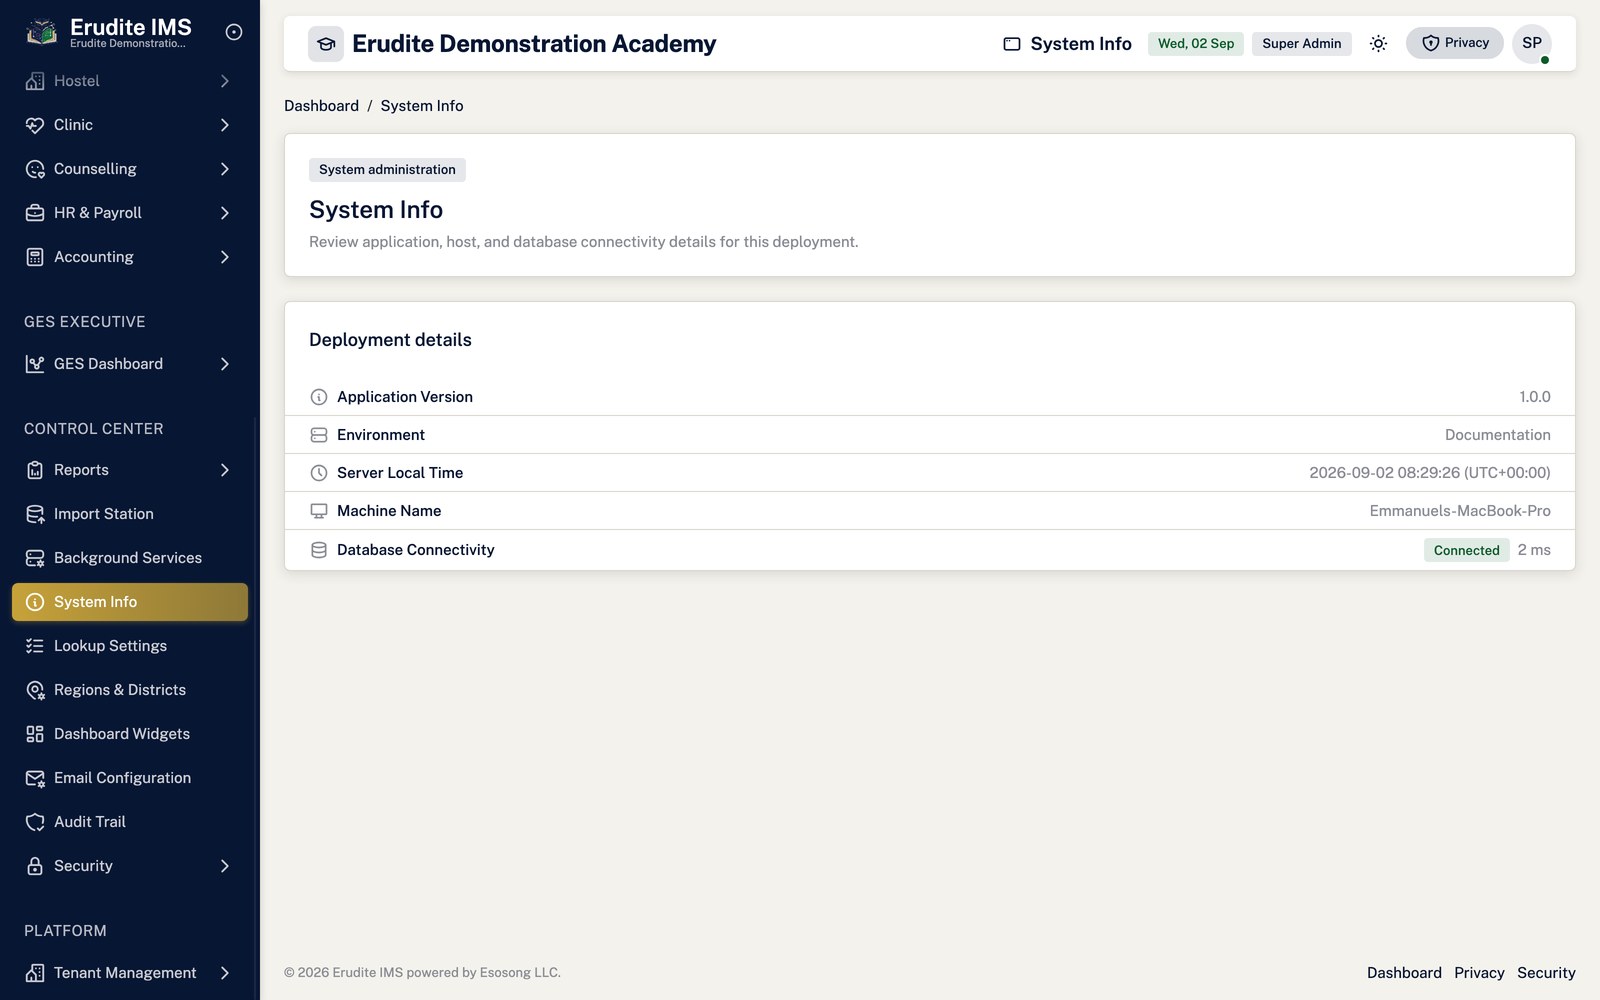Open Background Services page
Image resolution: width=1600 pixels, height=1000 pixels.
pos(130,558)
